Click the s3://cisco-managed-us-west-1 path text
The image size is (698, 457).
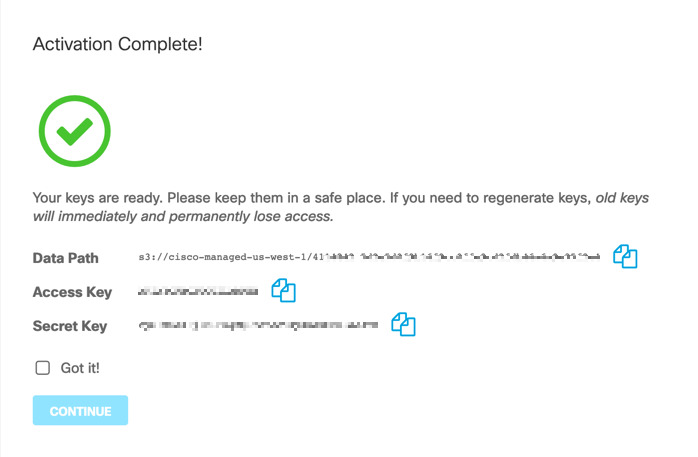pos(229,257)
